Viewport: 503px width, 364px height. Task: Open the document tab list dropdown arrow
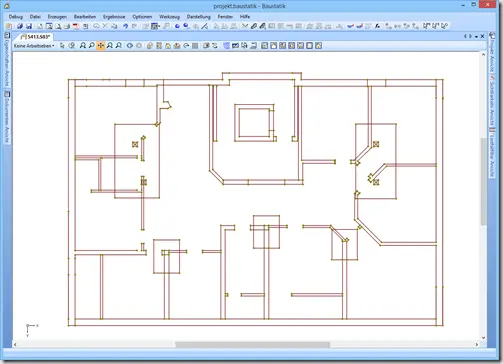click(476, 36)
